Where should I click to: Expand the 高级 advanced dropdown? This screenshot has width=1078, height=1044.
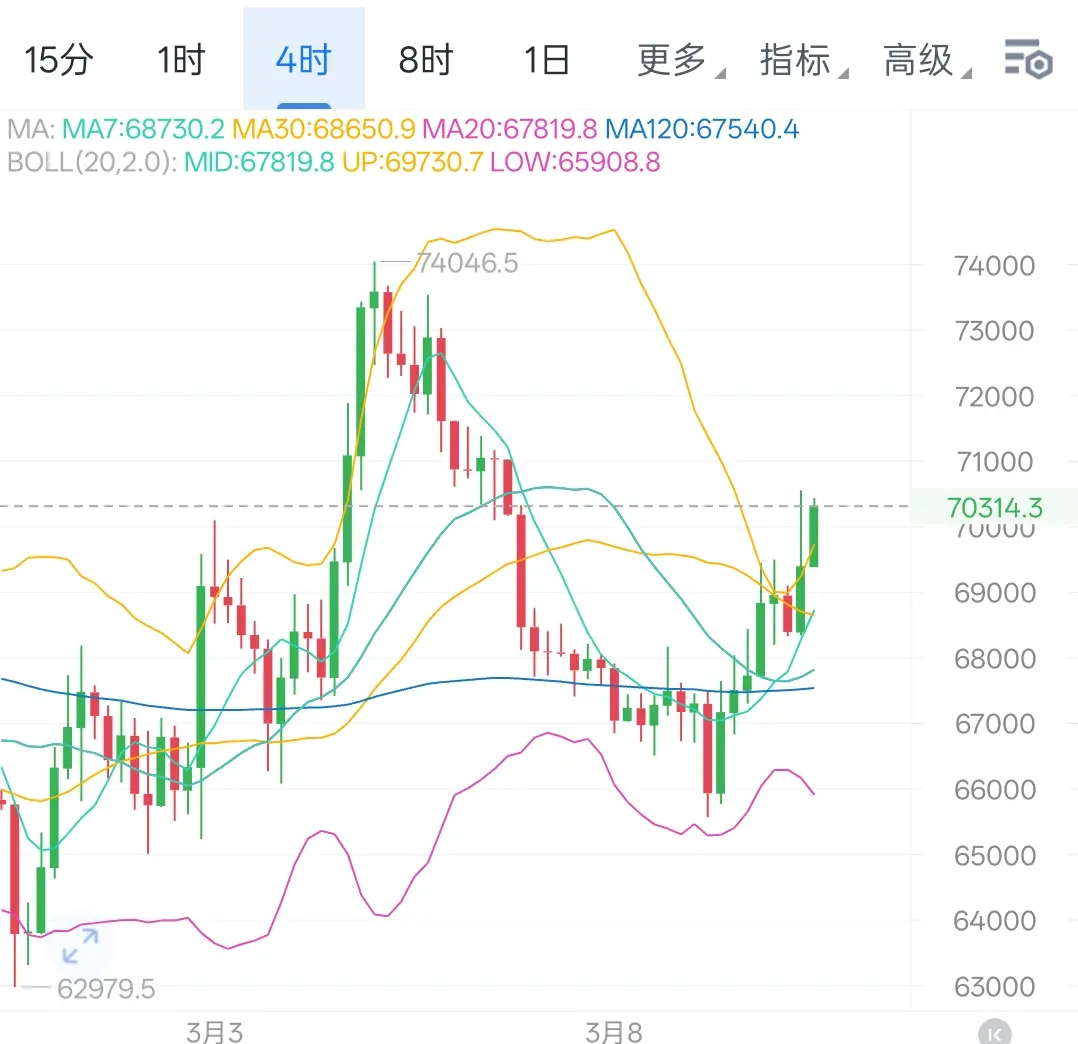click(x=927, y=60)
